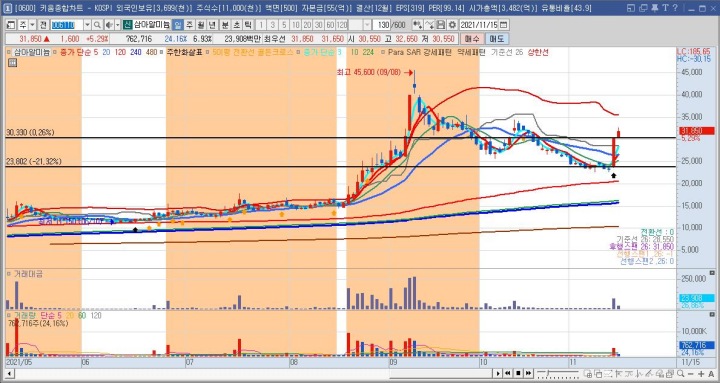
Task: Fast forward chart replay button
Action: tap(529, 373)
